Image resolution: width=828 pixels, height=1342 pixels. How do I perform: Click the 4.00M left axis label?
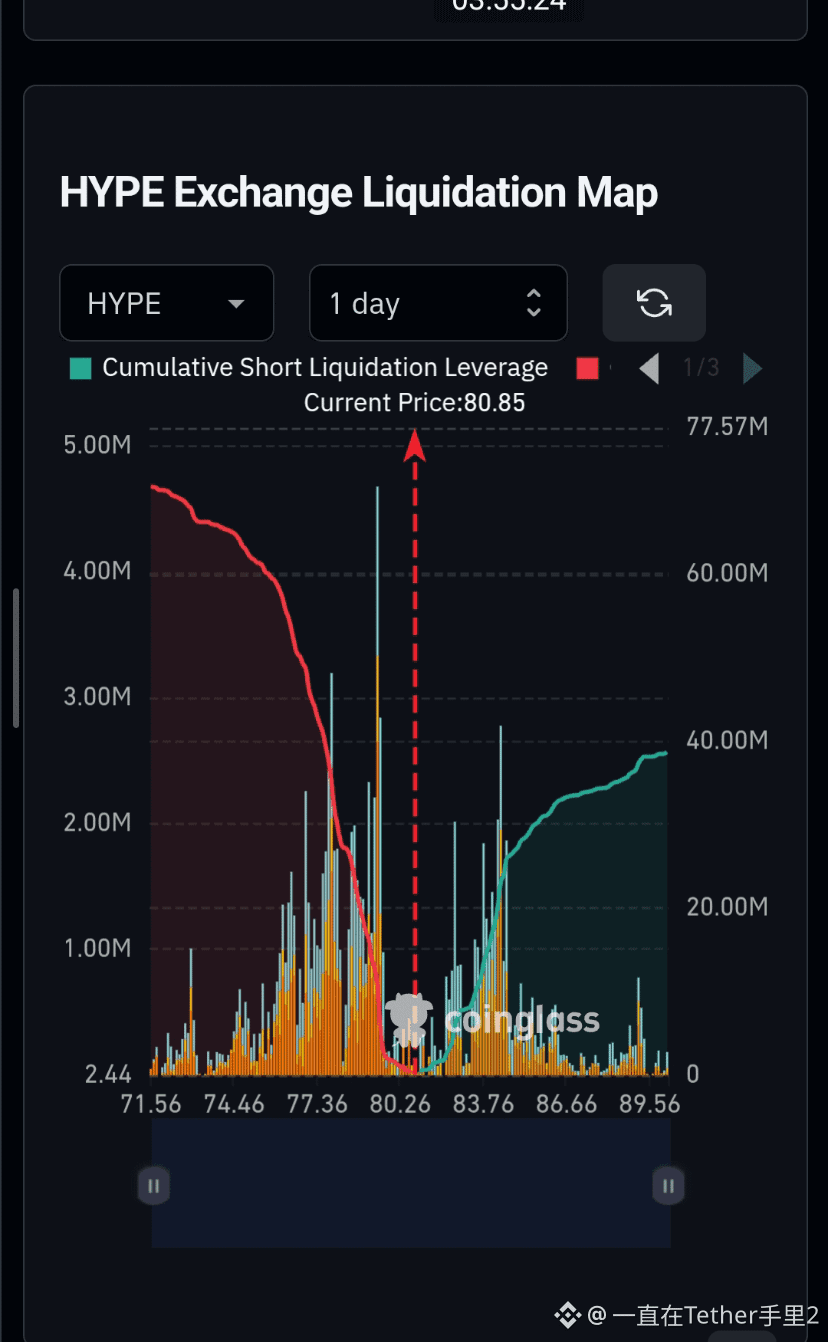(x=98, y=571)
